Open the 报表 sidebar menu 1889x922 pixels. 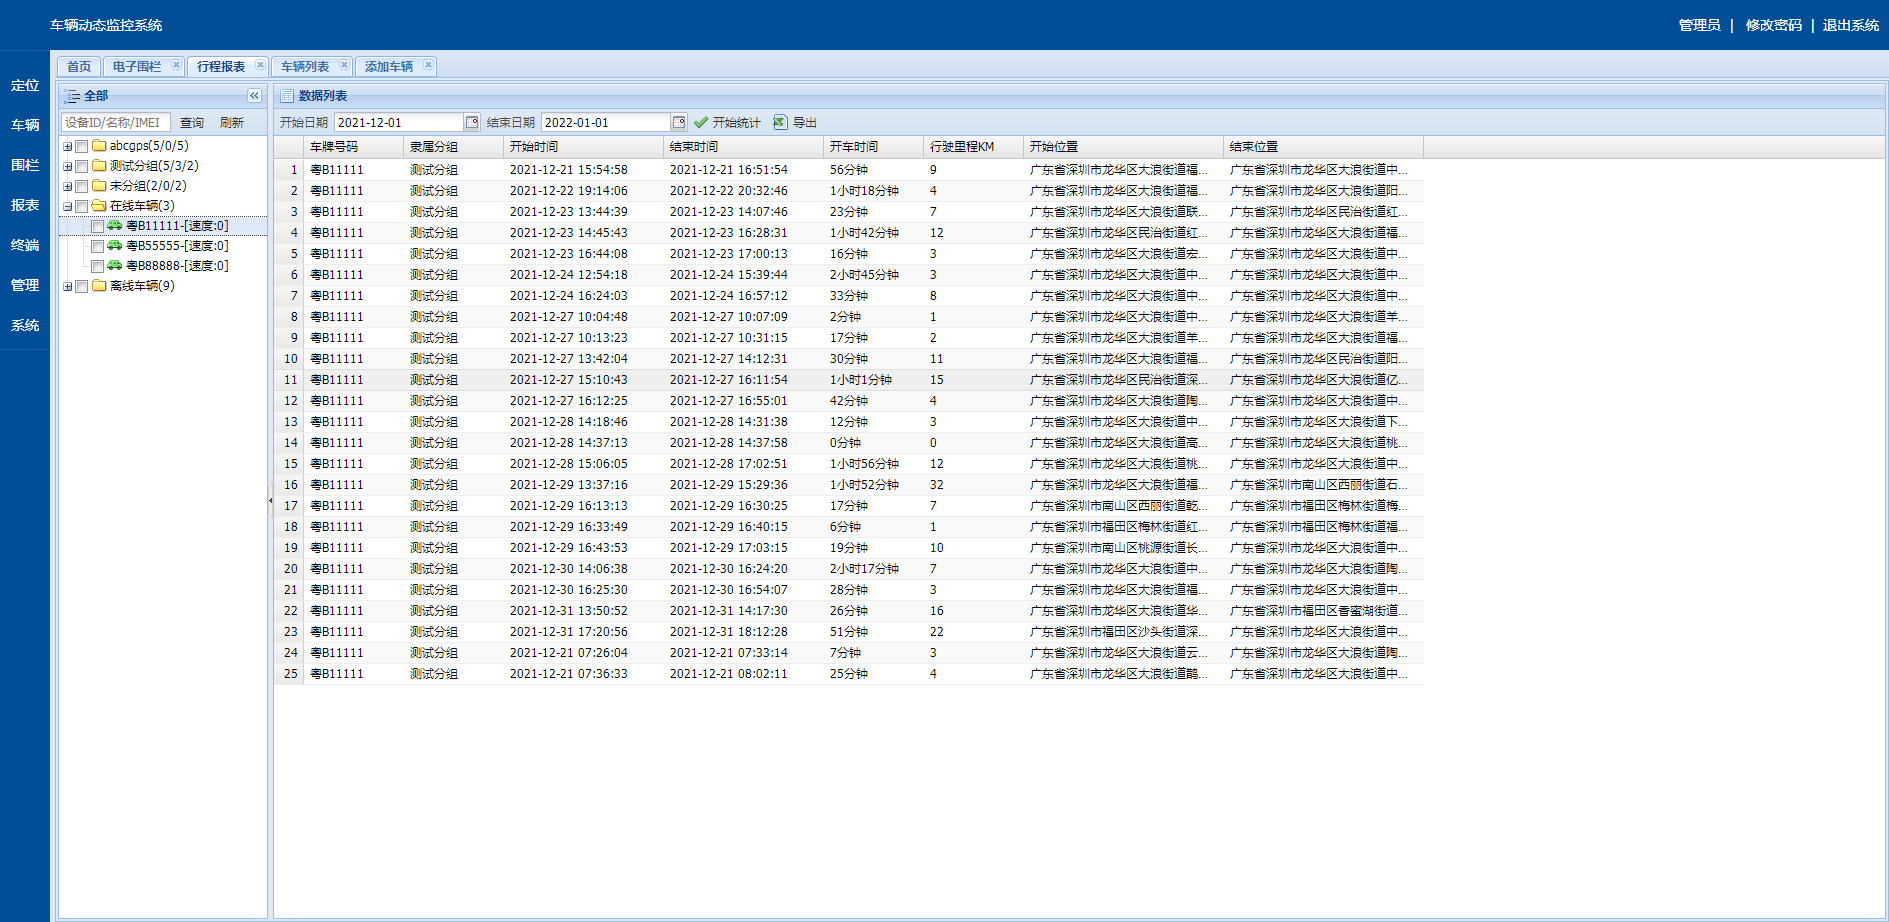click(x=25, y=205)
